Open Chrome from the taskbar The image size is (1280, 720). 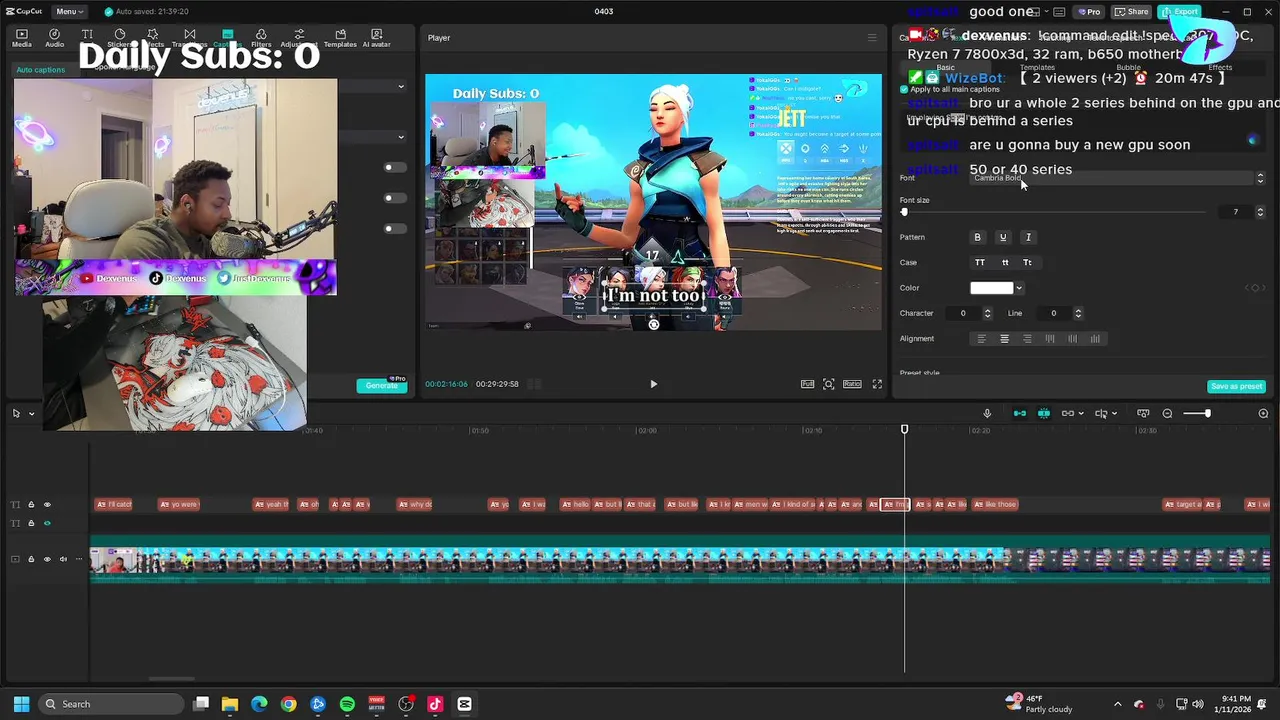click(x=289, y=704)
